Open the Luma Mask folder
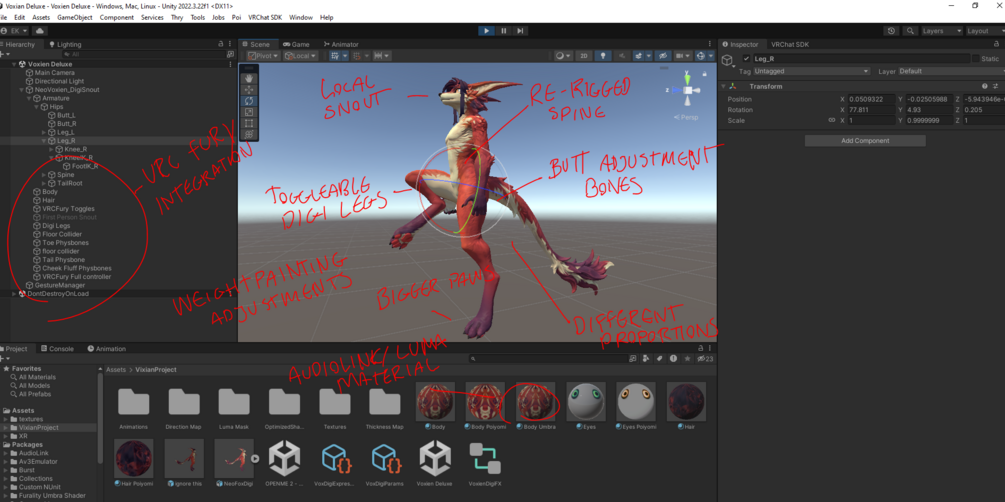This screenshot has height=502, width=1005. (x=234, y=406)
